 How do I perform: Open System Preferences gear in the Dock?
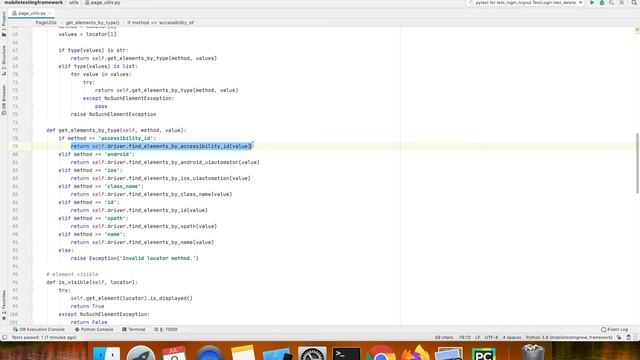point(312,353)
